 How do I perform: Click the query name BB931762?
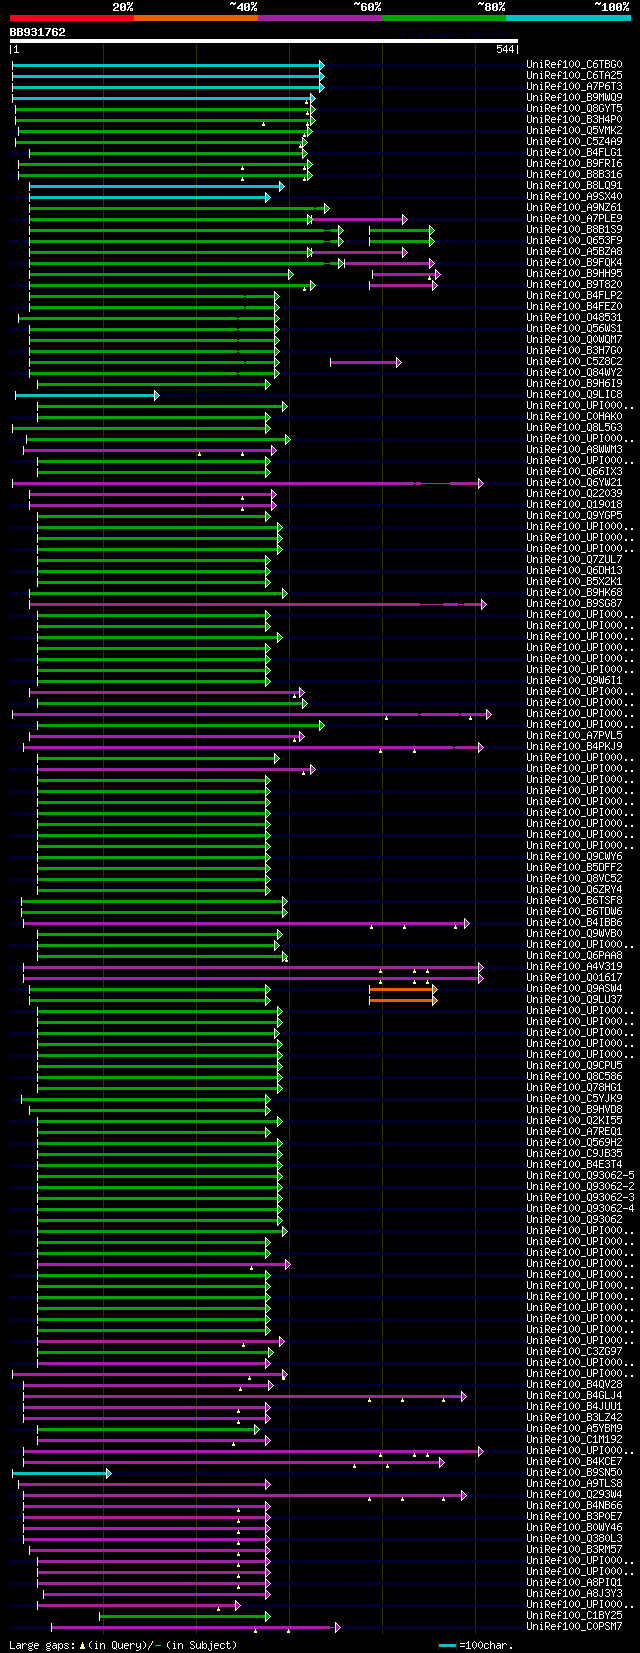pyautogui.click(x=38, y=32)
